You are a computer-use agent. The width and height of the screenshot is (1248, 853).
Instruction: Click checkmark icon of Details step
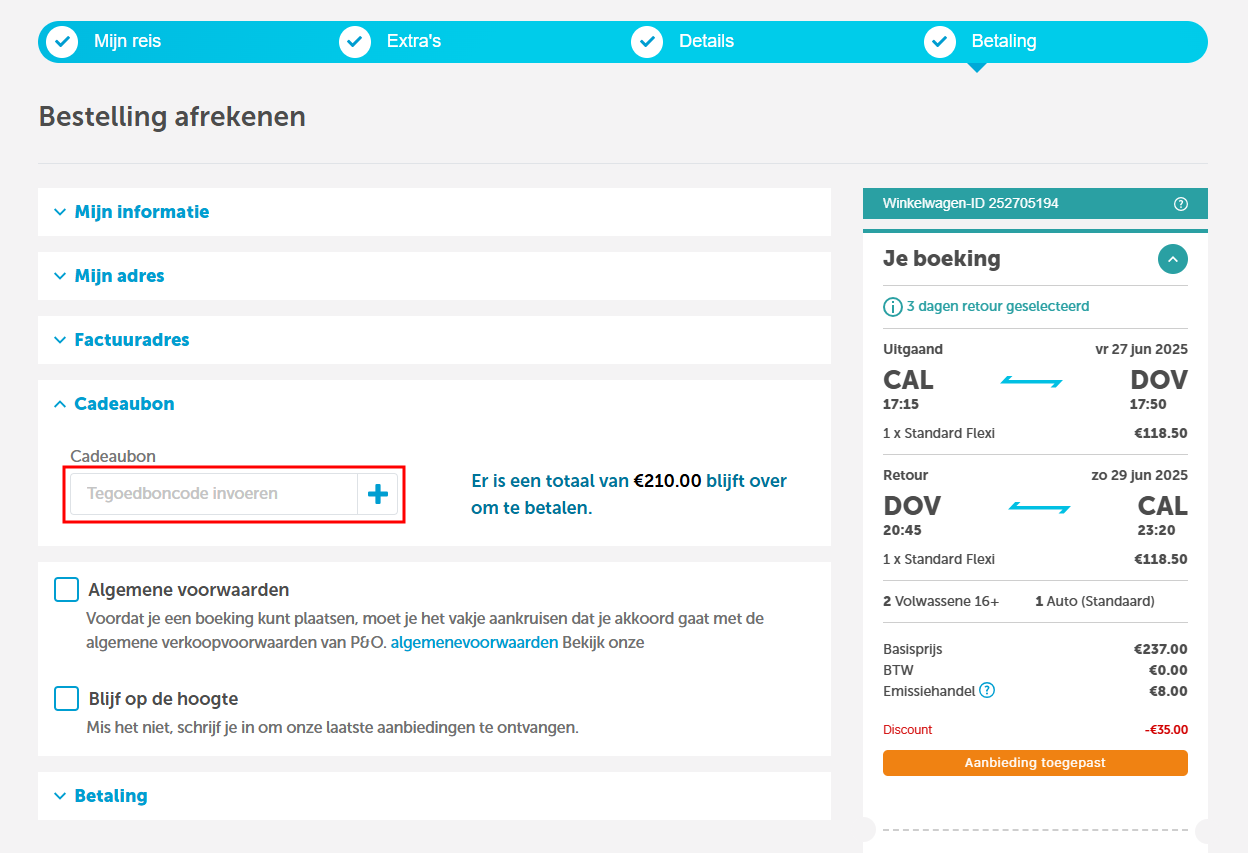click(647, 42)
